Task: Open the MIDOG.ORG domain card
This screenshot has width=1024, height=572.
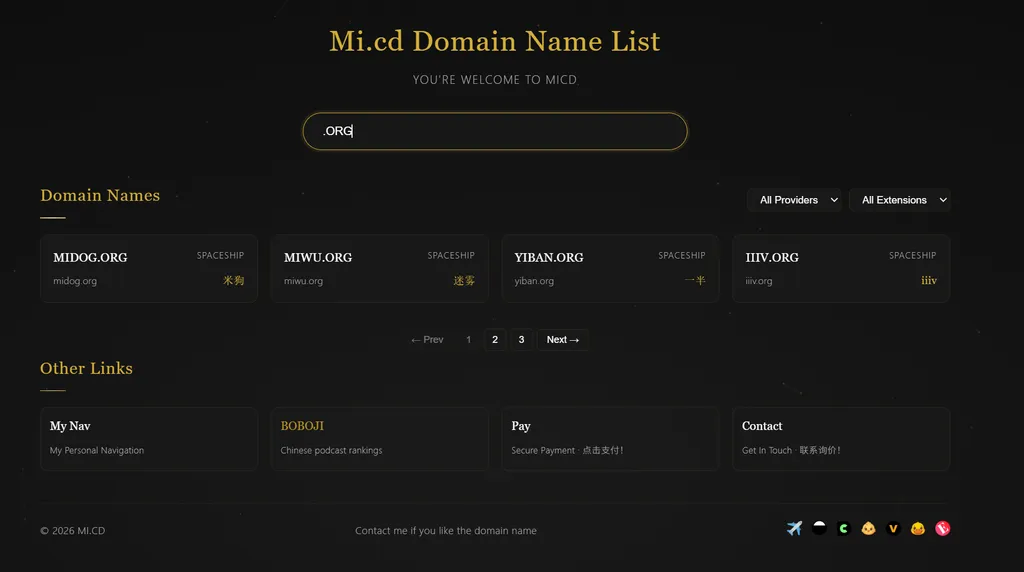Action: tap(148, 268)
